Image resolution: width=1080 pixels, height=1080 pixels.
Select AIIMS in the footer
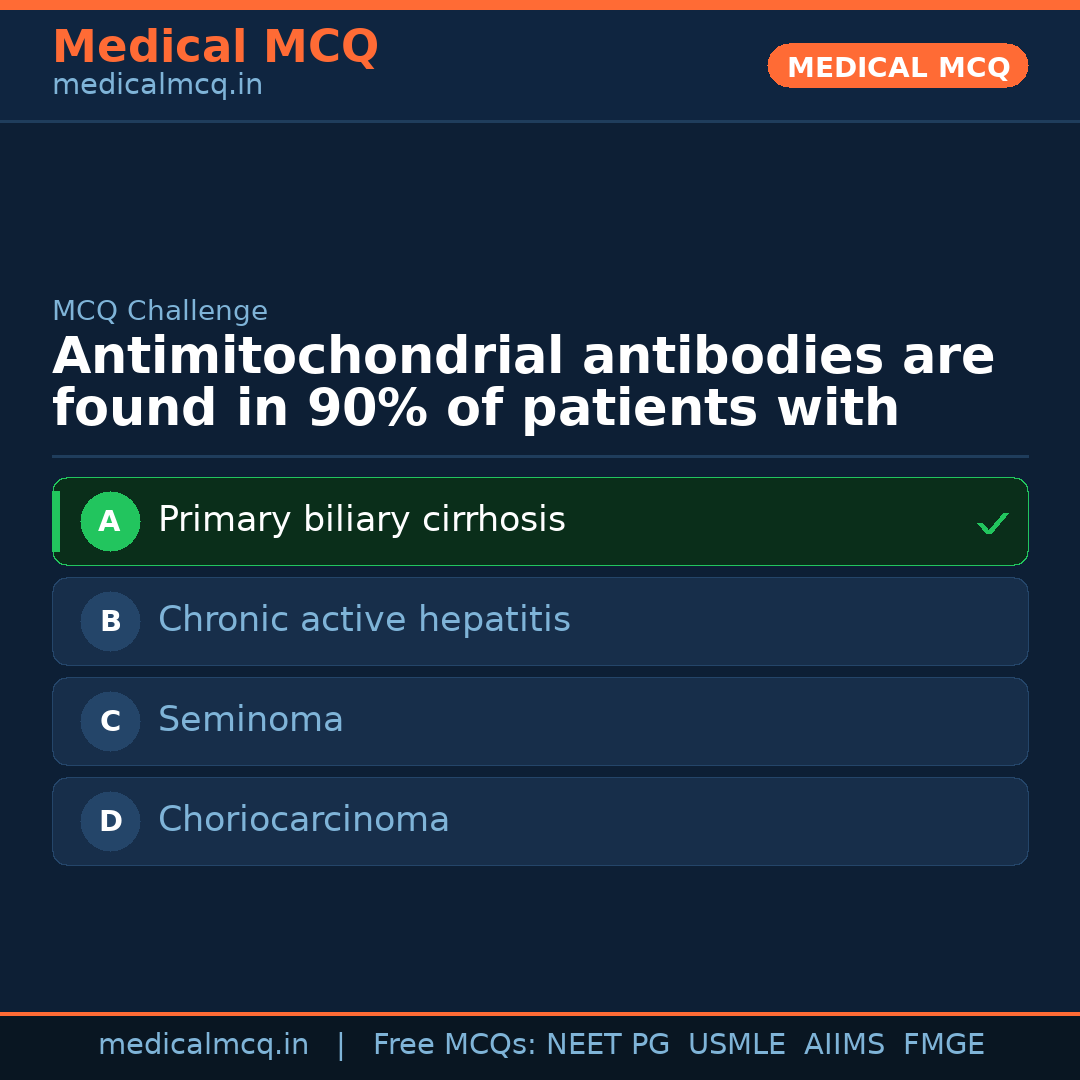point(844,1045)
